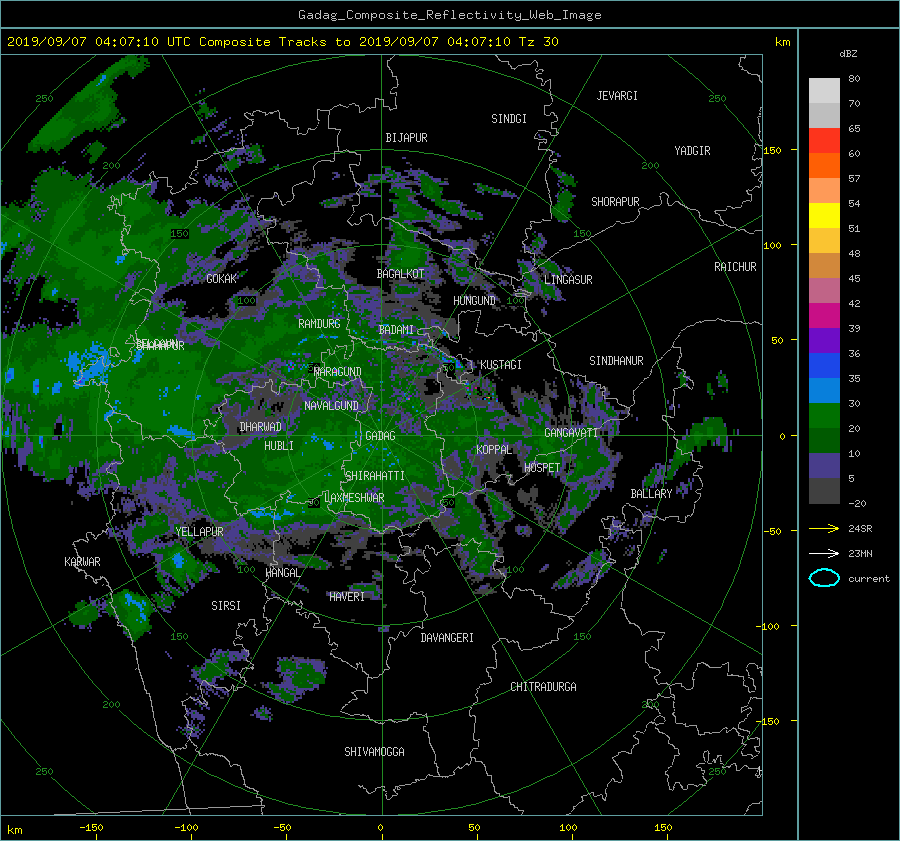Pick the dark gray -20 to 5 swatch

tap(824, 491)
